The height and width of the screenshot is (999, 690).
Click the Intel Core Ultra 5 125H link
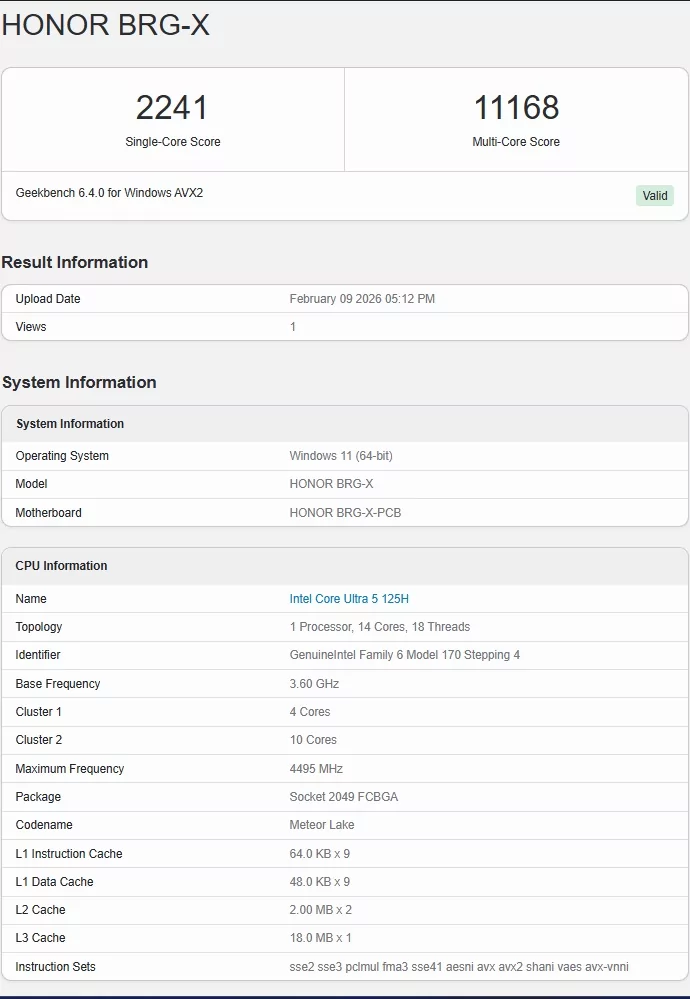pyautogui.click(x=349, y=599)
